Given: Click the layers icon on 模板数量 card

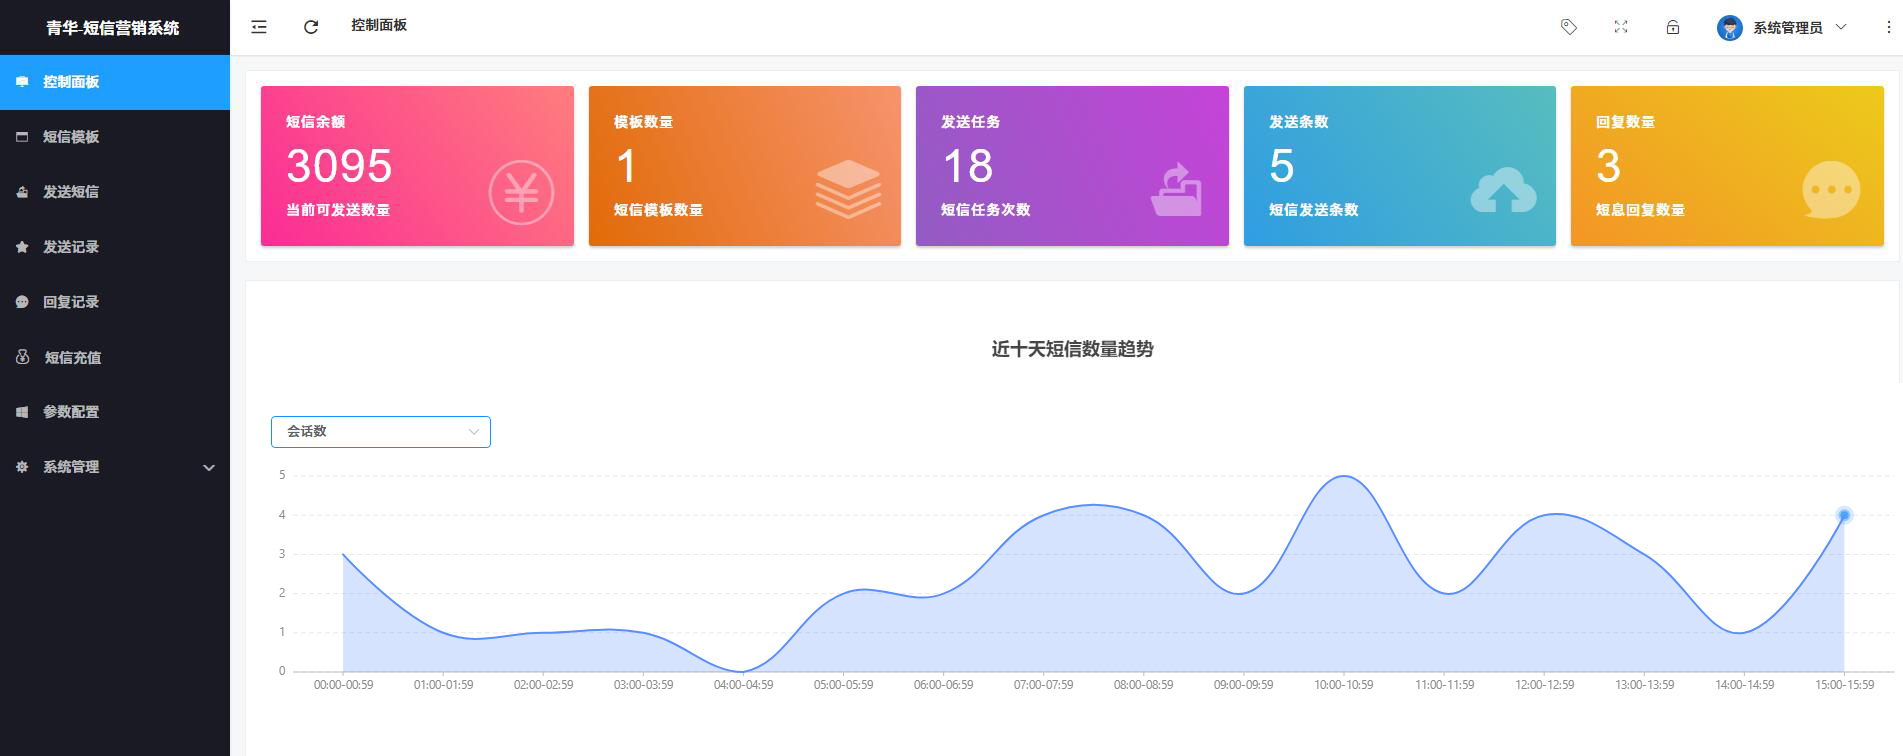Looking at the screenshot, I should tap(848, 189).
